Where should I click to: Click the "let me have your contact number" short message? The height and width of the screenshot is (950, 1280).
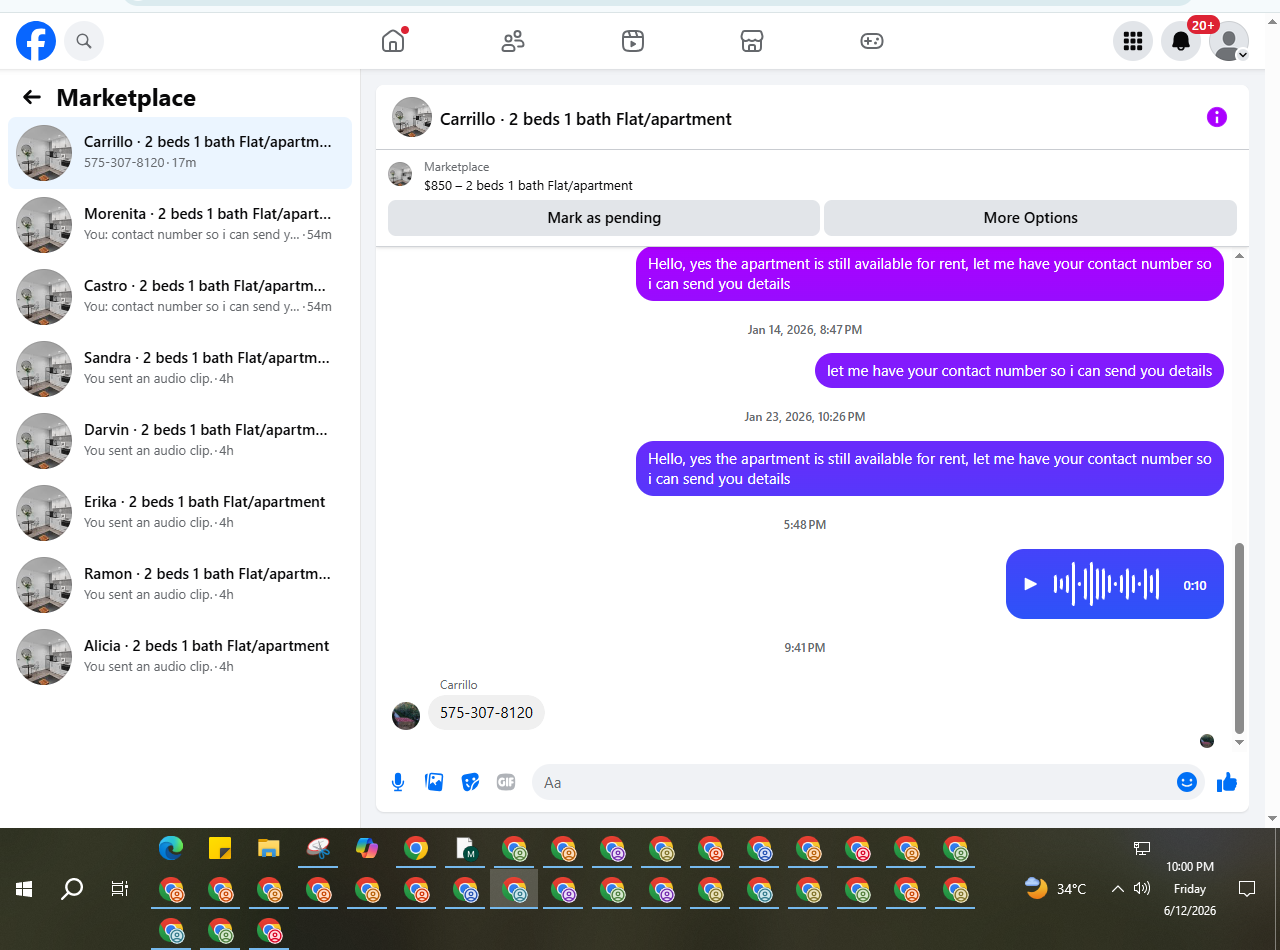coord(1019,371)
